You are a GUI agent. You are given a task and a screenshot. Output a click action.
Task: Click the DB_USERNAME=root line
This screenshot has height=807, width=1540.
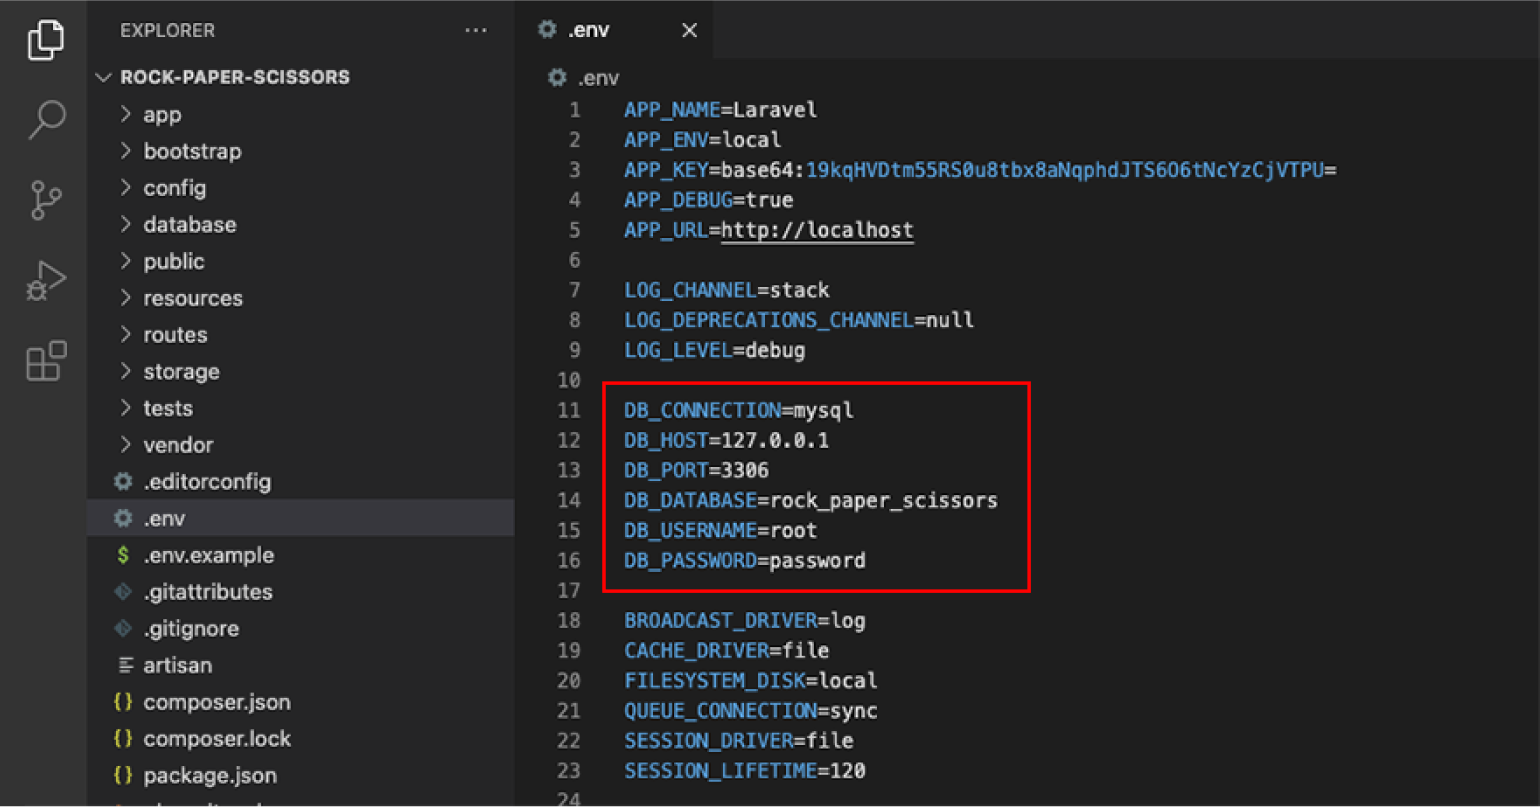(721, 530)
